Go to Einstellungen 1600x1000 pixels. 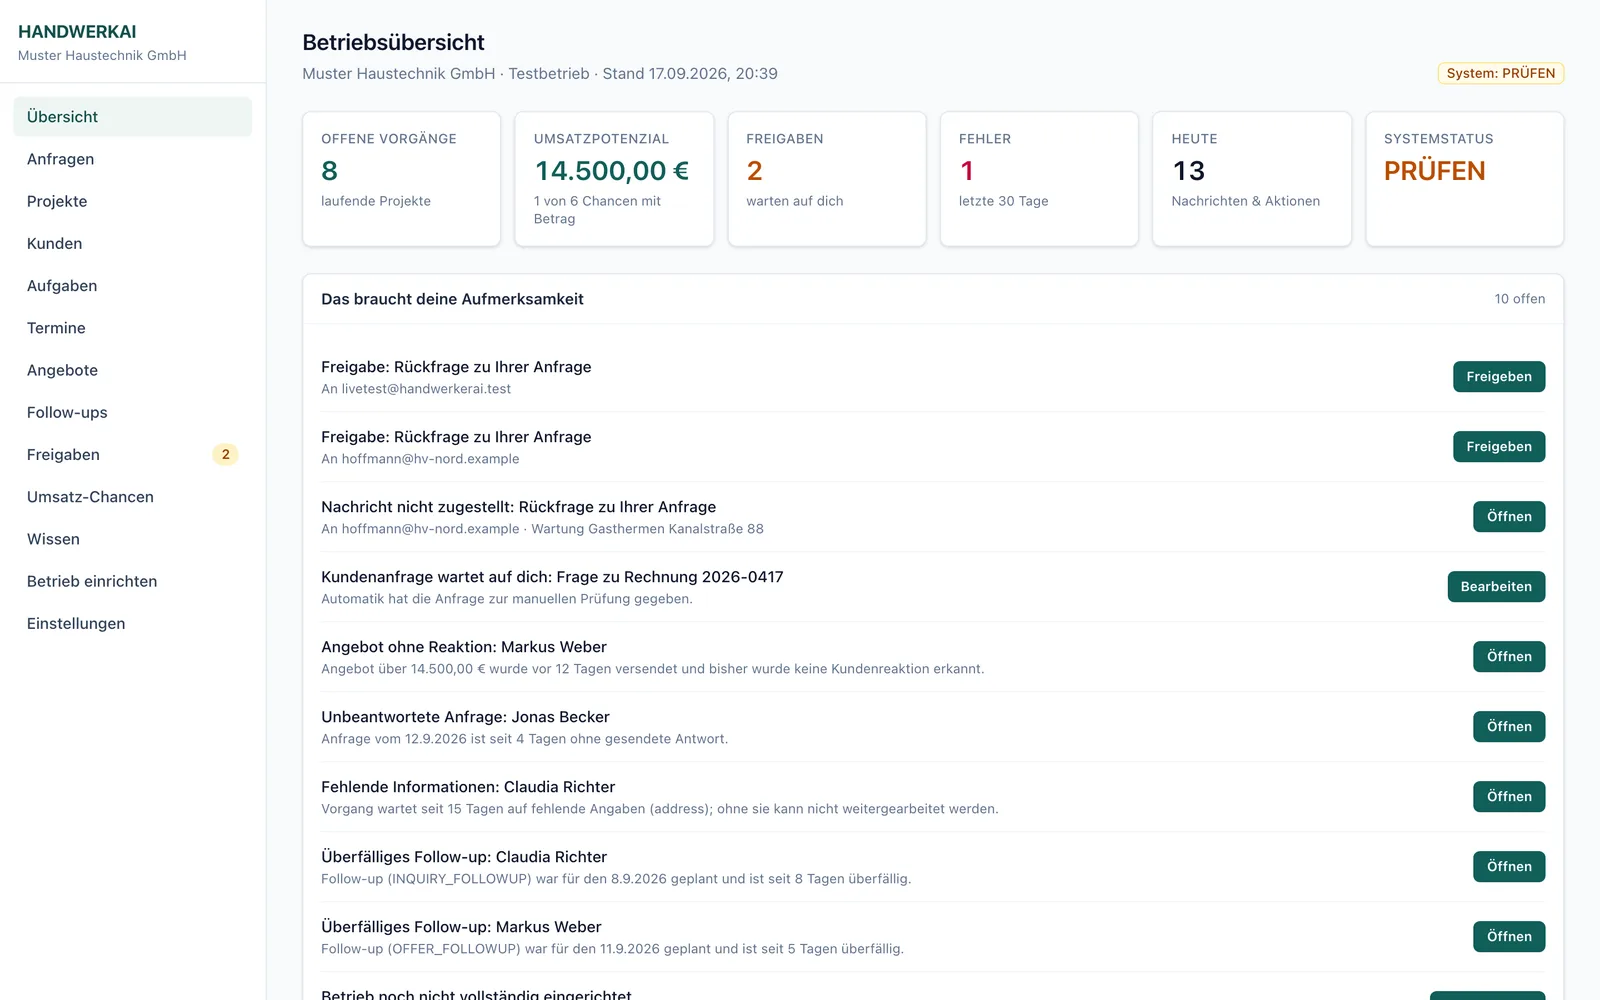tap(132, 623)
